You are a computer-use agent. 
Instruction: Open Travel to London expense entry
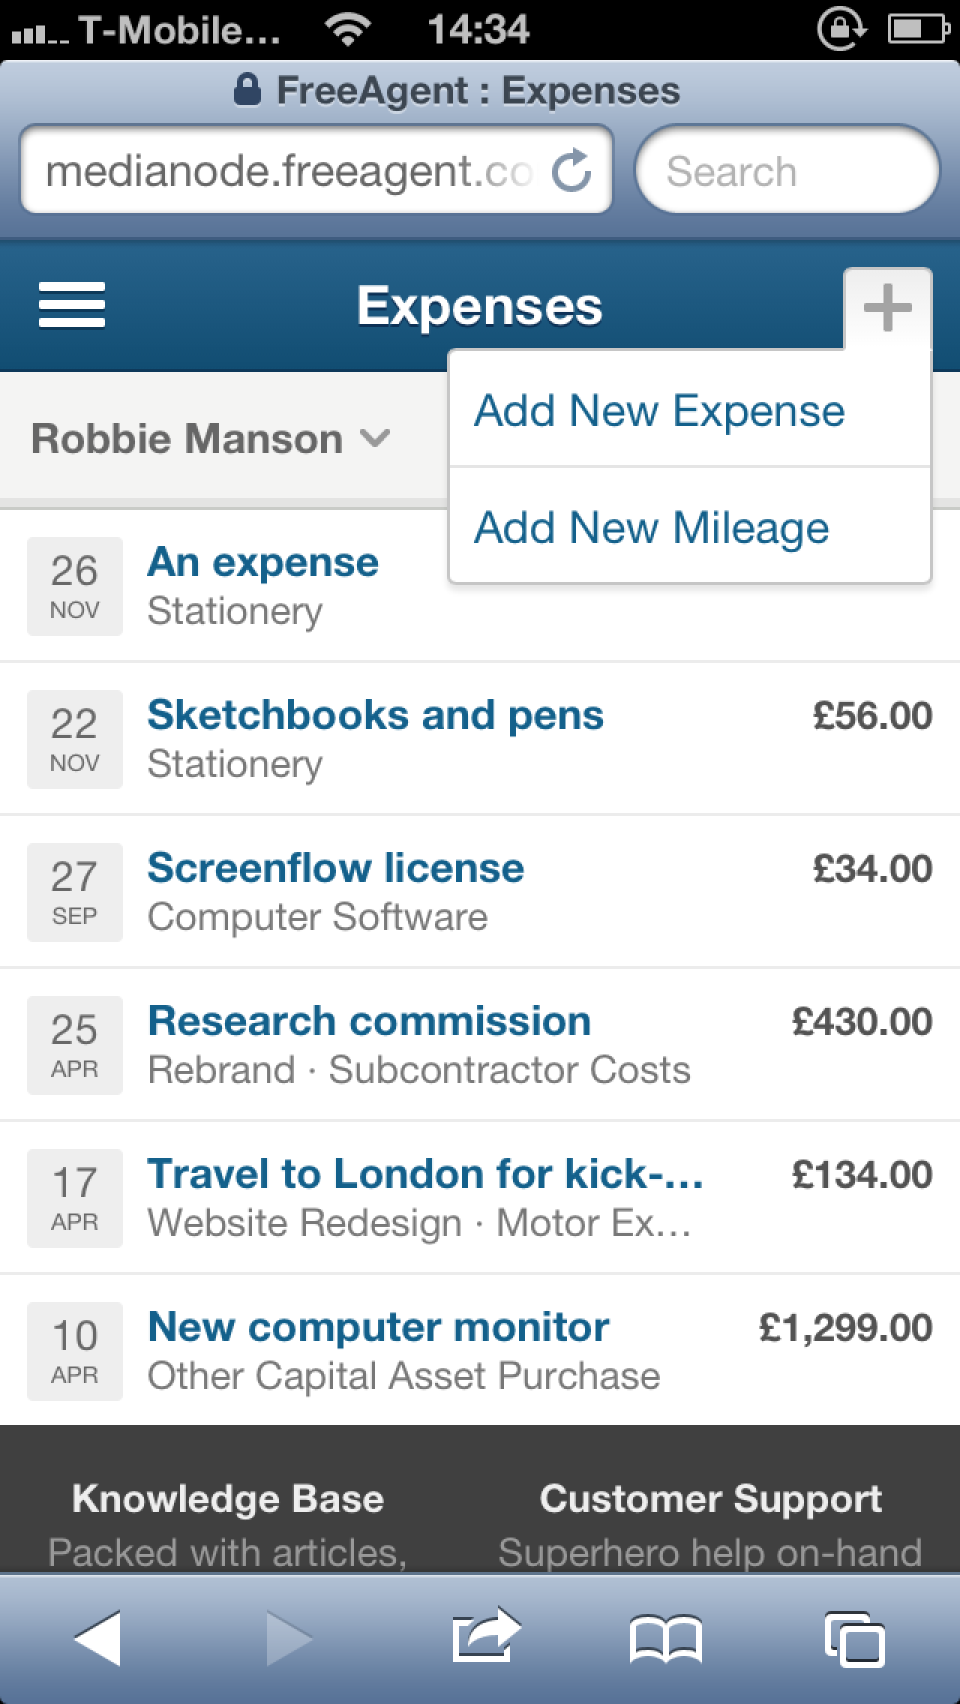[480, 1198]
